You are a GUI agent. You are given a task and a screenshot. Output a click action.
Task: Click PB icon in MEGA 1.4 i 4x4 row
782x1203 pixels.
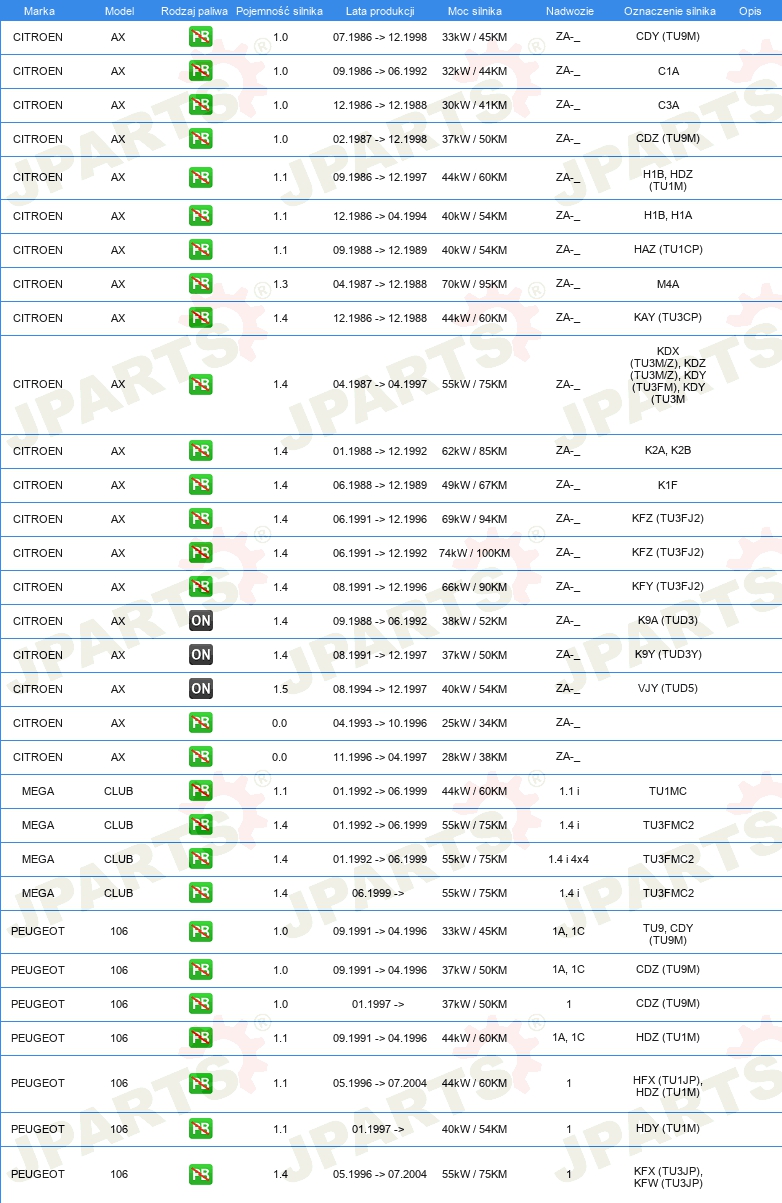click(x=201, y=859)
